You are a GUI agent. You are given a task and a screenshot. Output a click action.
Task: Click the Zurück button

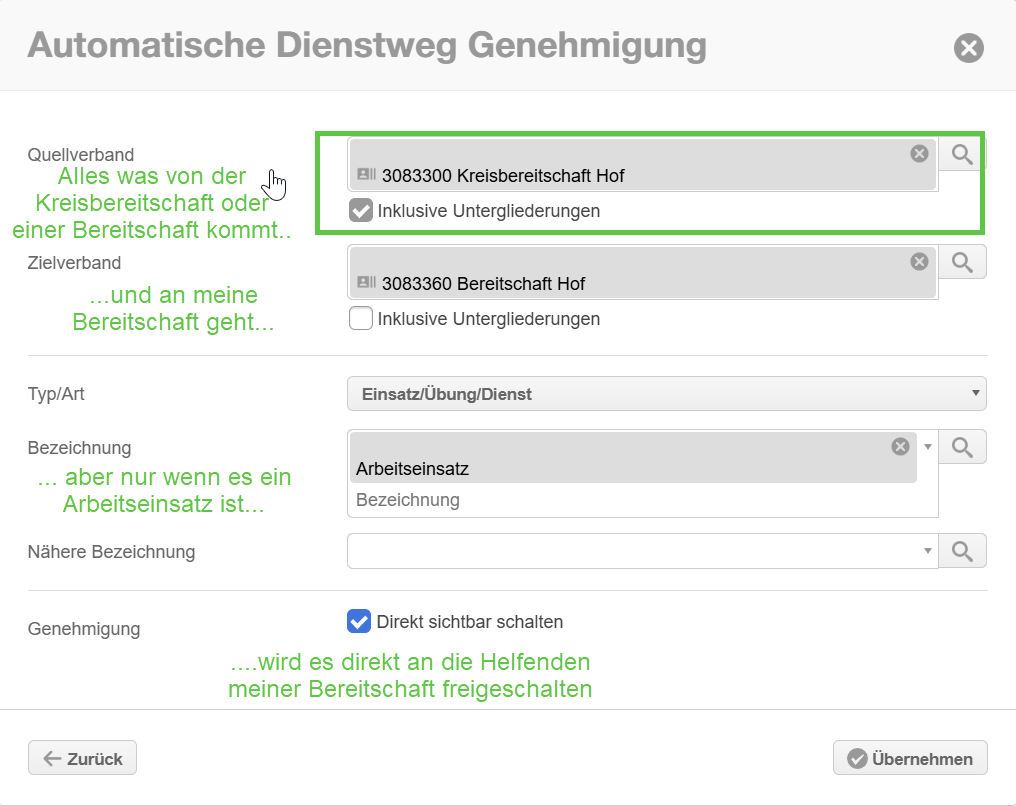pos(82,759)
